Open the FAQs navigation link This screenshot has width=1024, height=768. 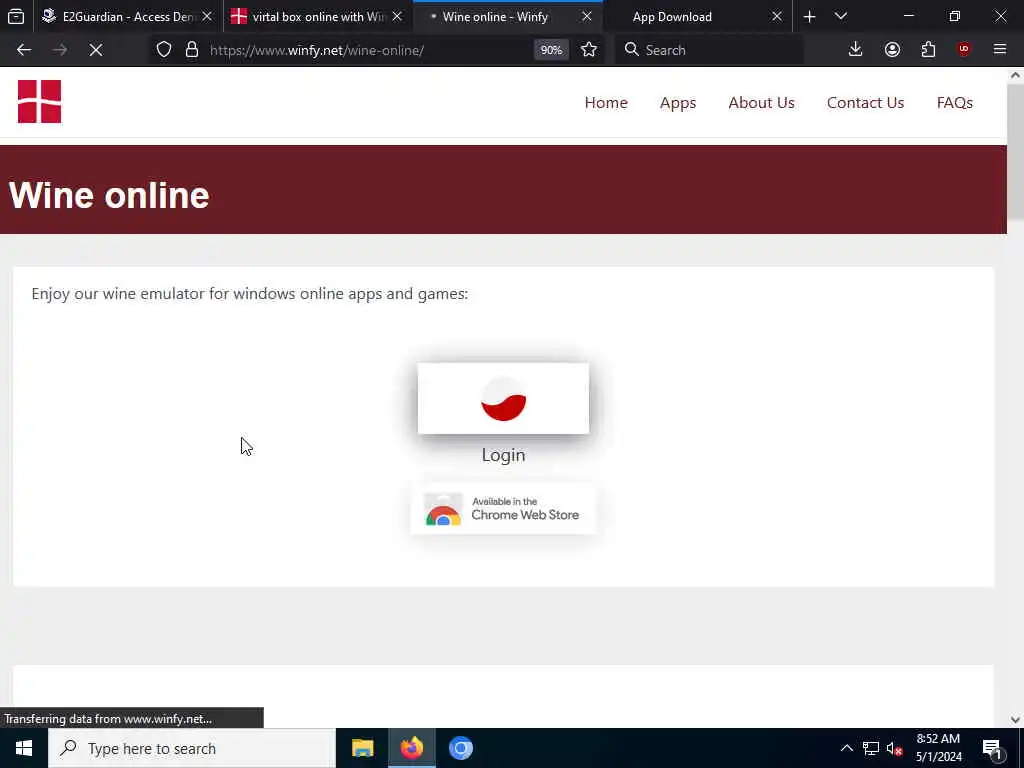(x=955, y=103)
